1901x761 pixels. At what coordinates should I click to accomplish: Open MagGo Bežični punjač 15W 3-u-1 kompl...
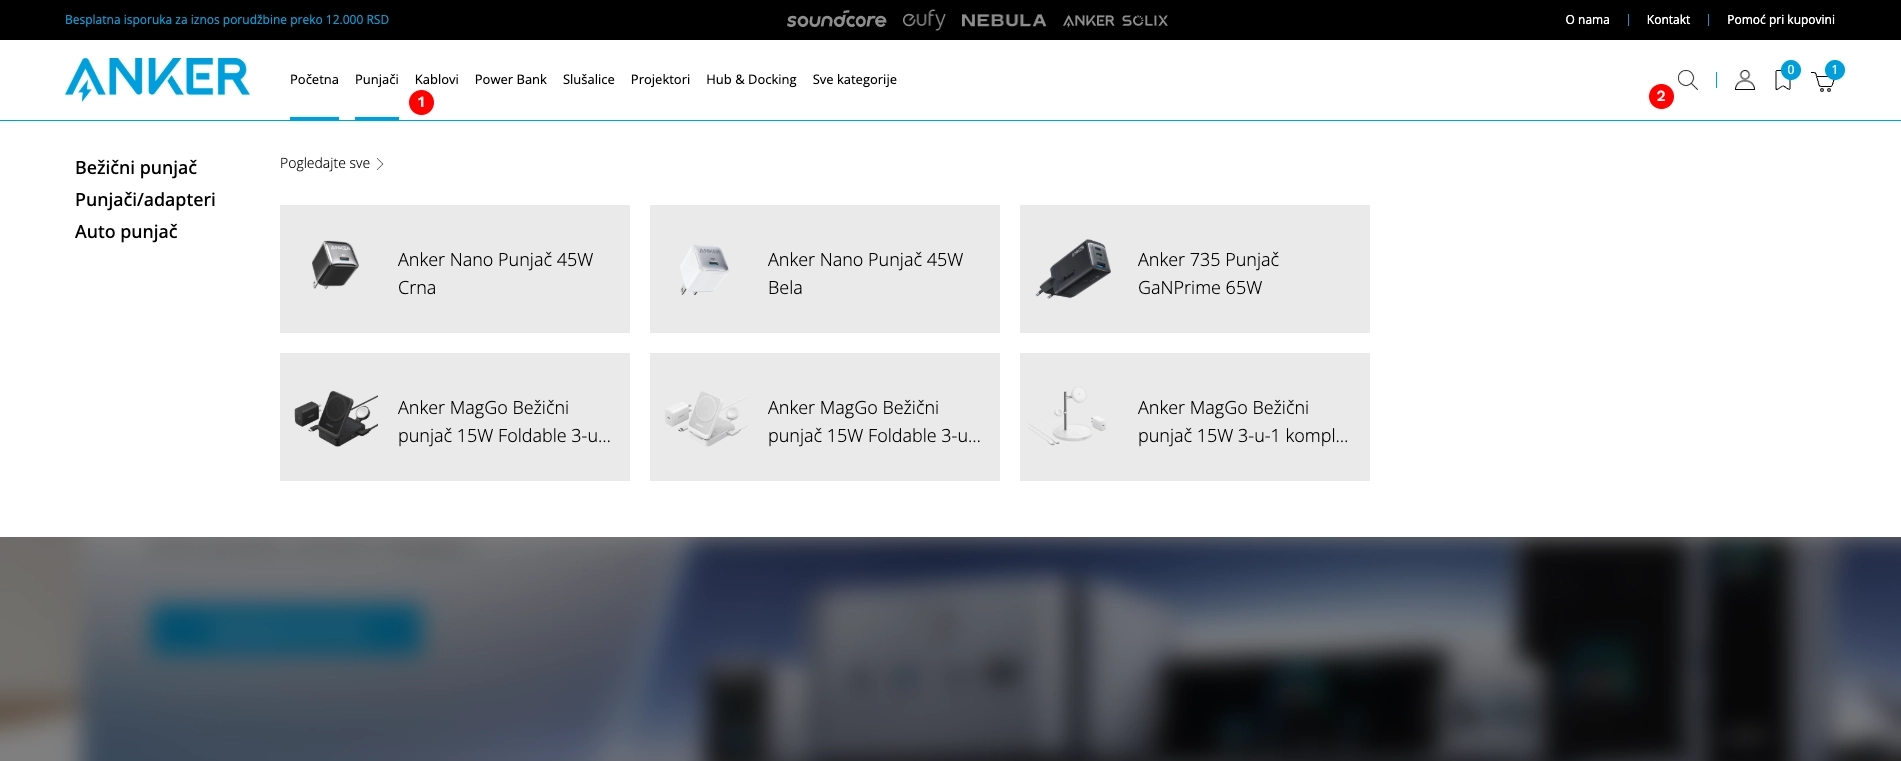pyautogui.click(x=1195, y=417)
